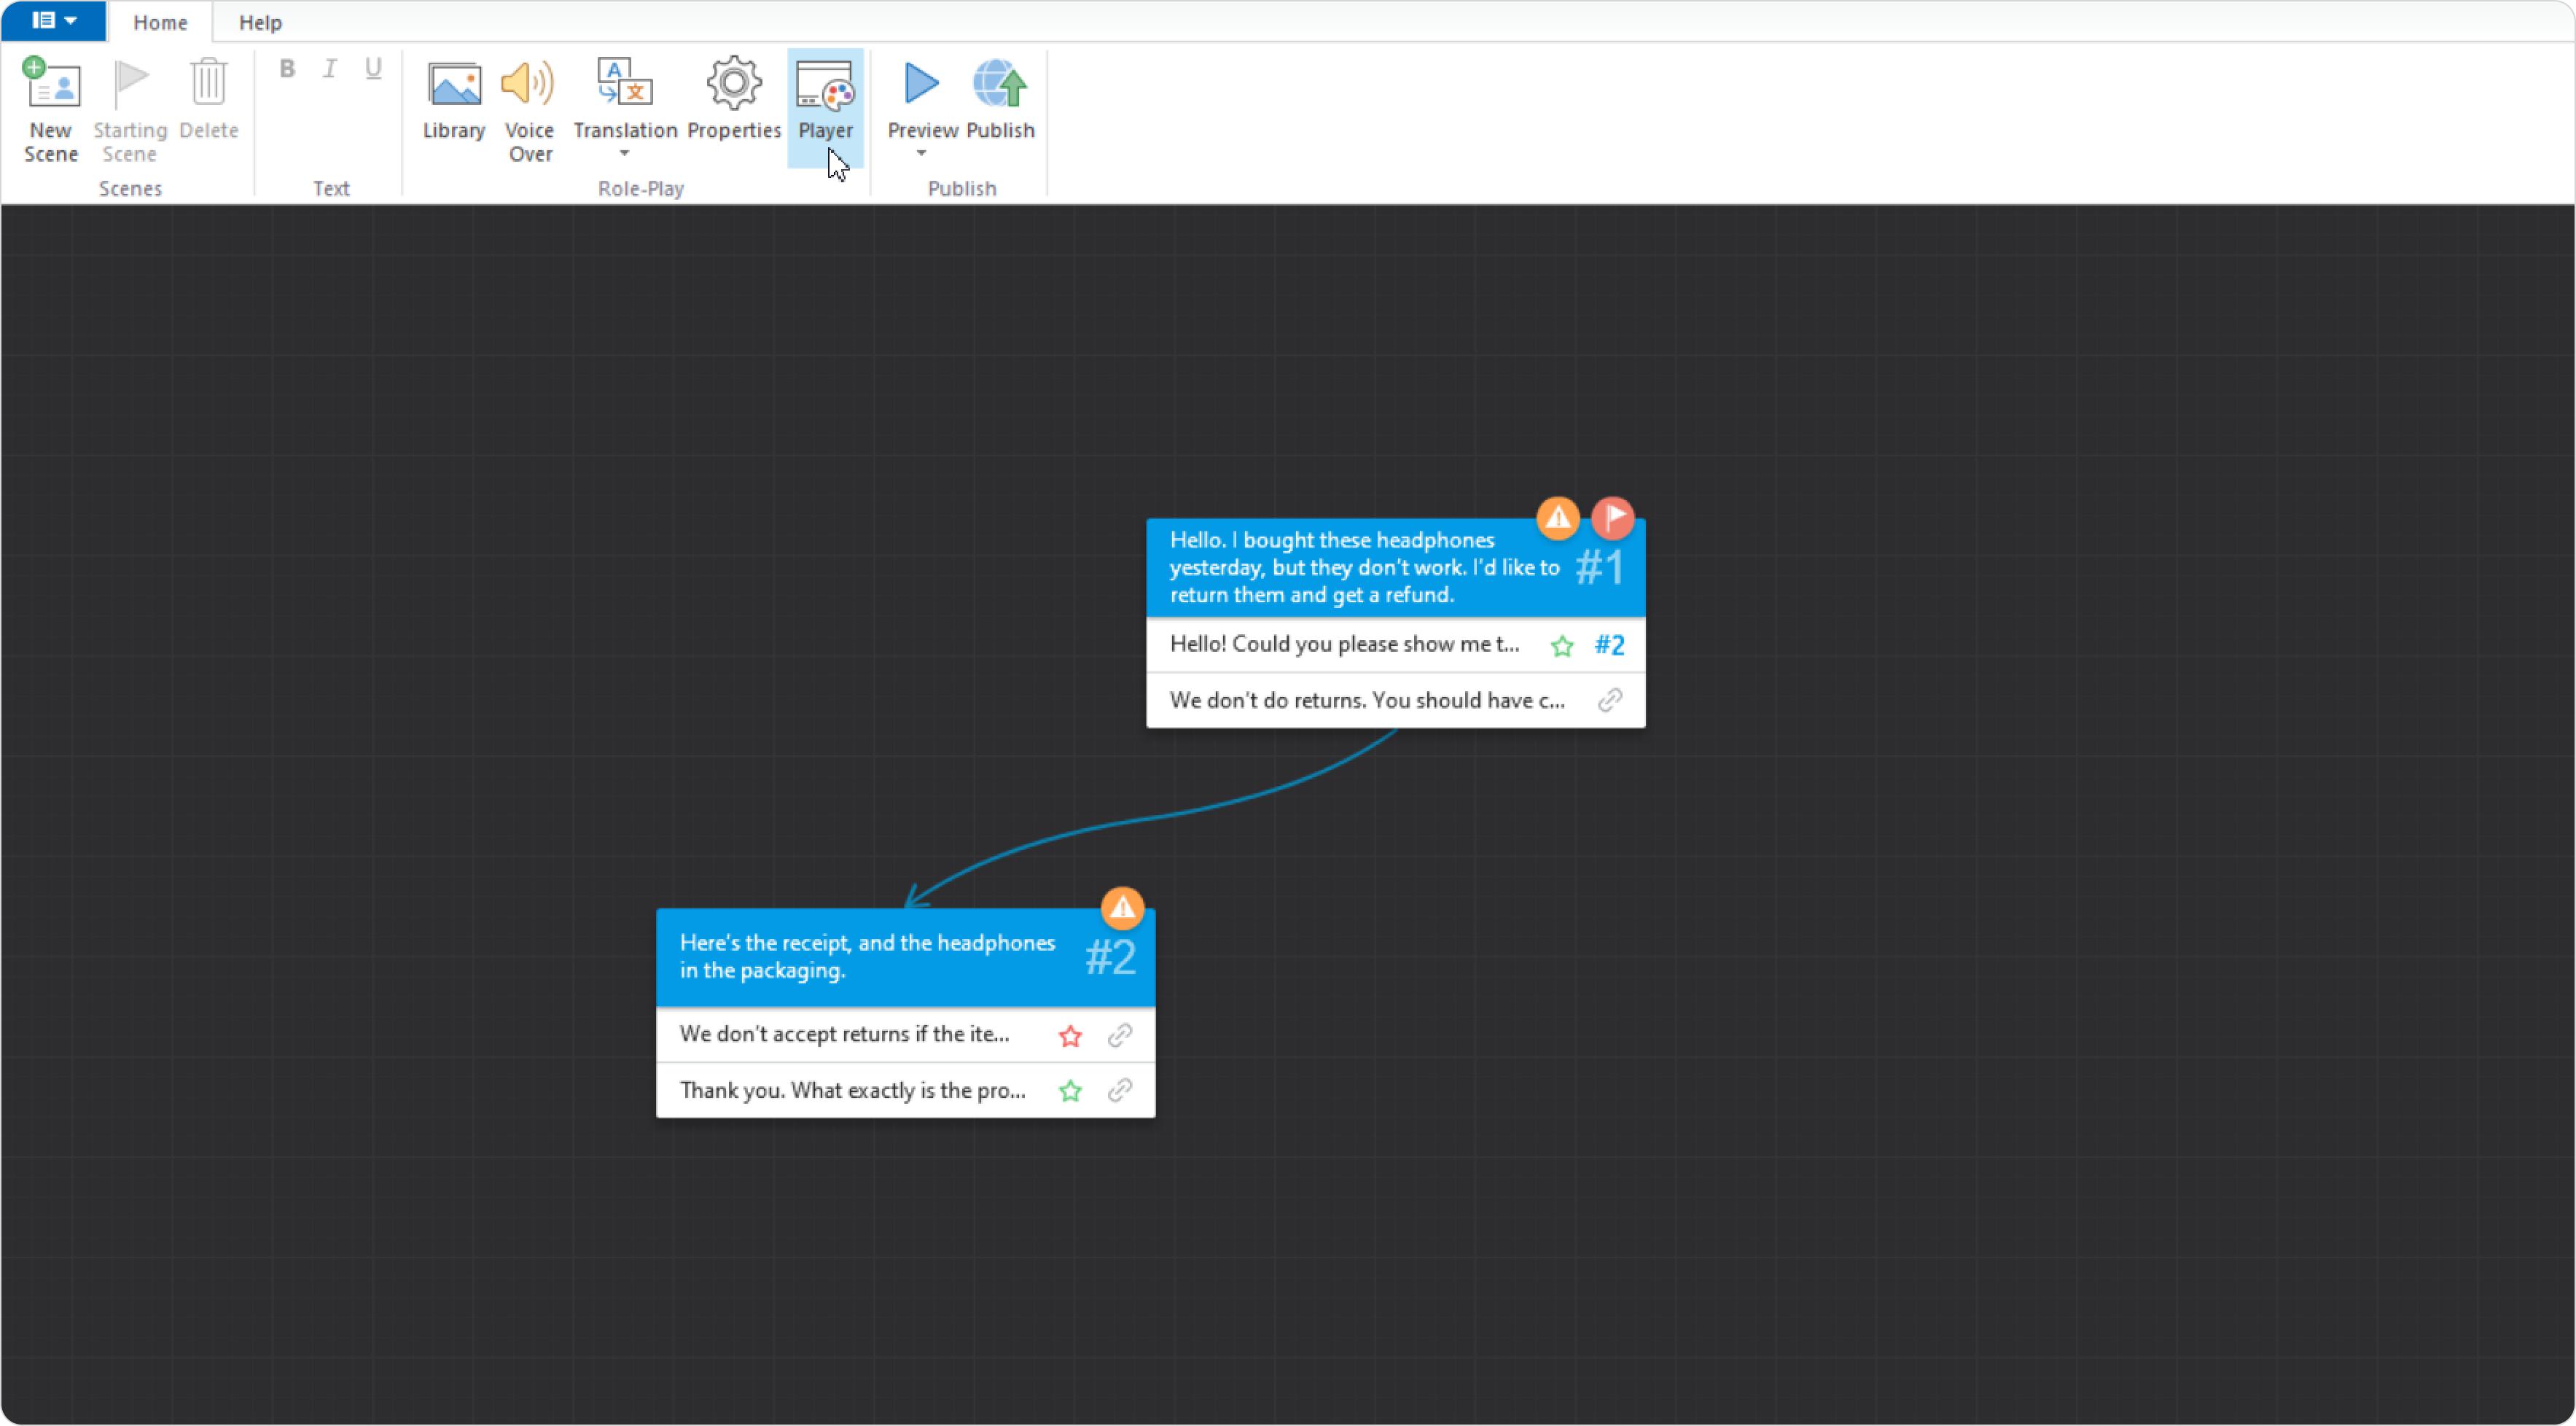
Task: Open the blue application menu dropdown
Action: point(54,21)
